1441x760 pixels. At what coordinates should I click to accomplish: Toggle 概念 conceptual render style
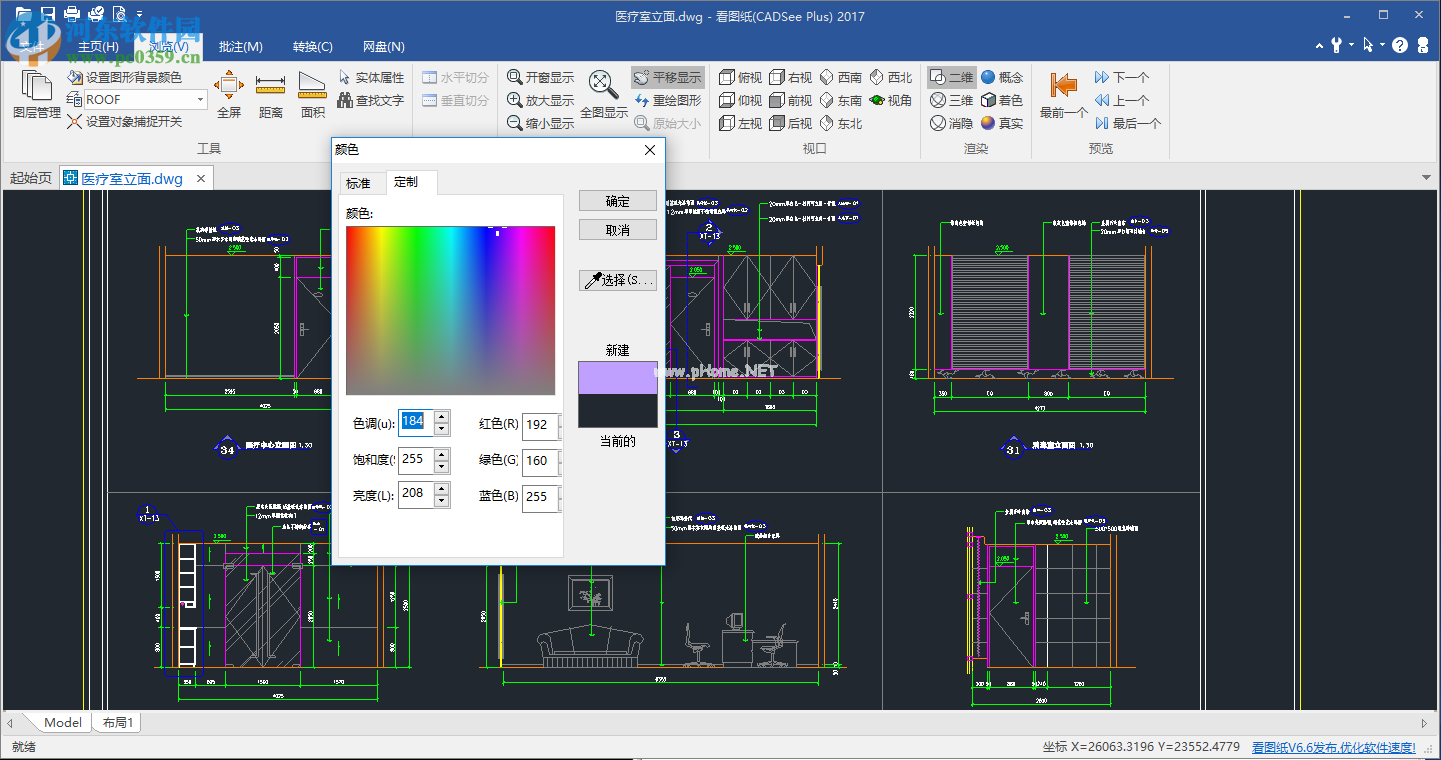(x=1002, y=77)
